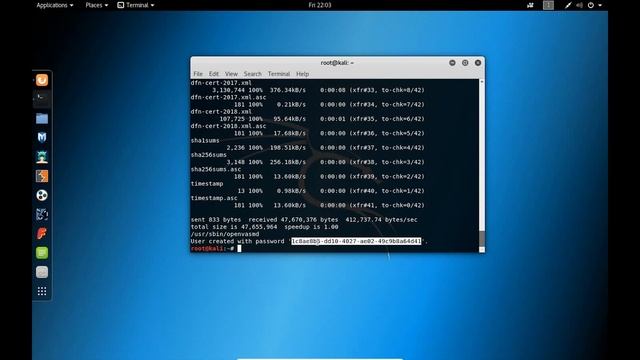
Task: Click the terminal scrollbar thumb
Action: 482,238
